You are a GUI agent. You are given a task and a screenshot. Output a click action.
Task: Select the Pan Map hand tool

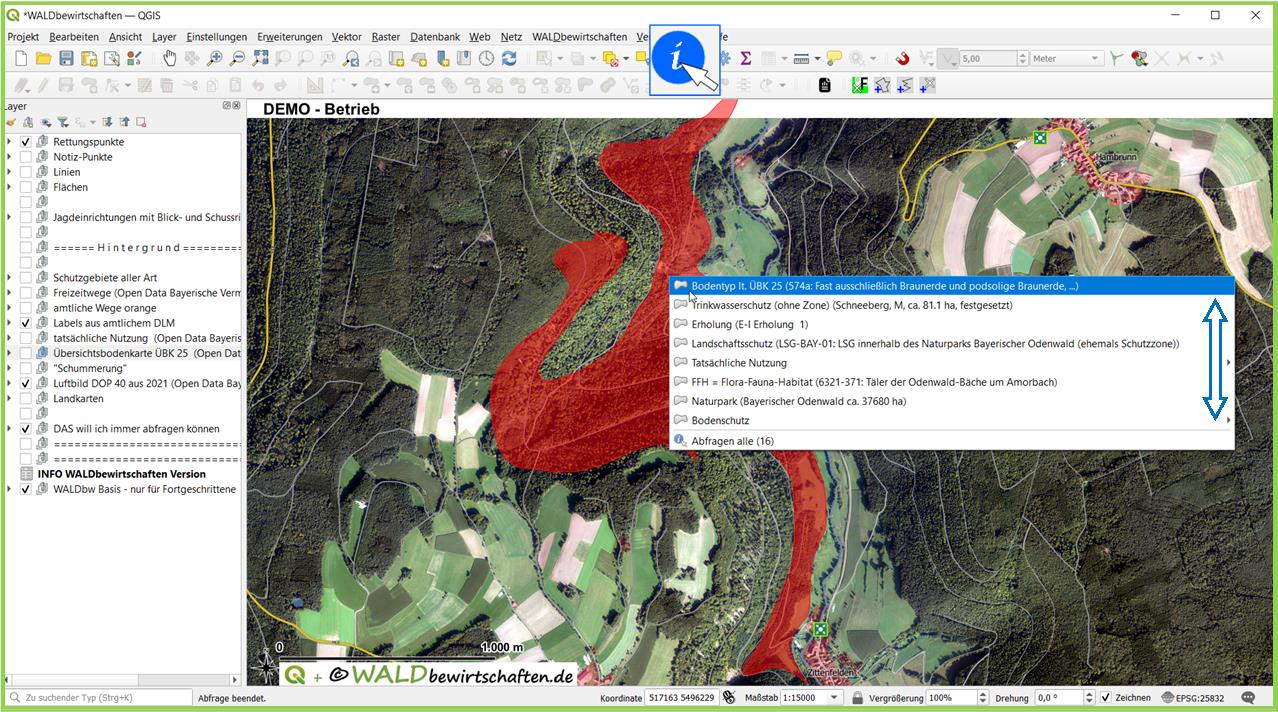click(x=170, y=59)
